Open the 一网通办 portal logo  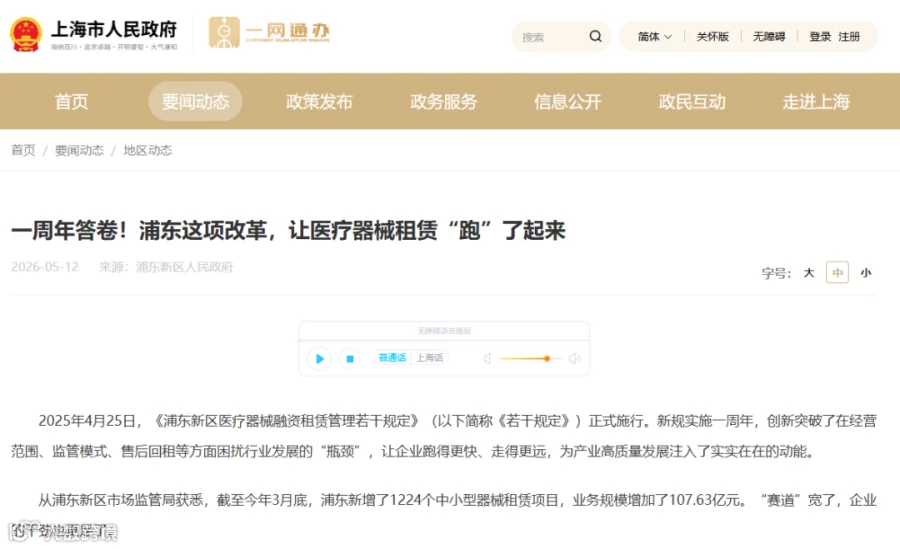coord(269,32)
